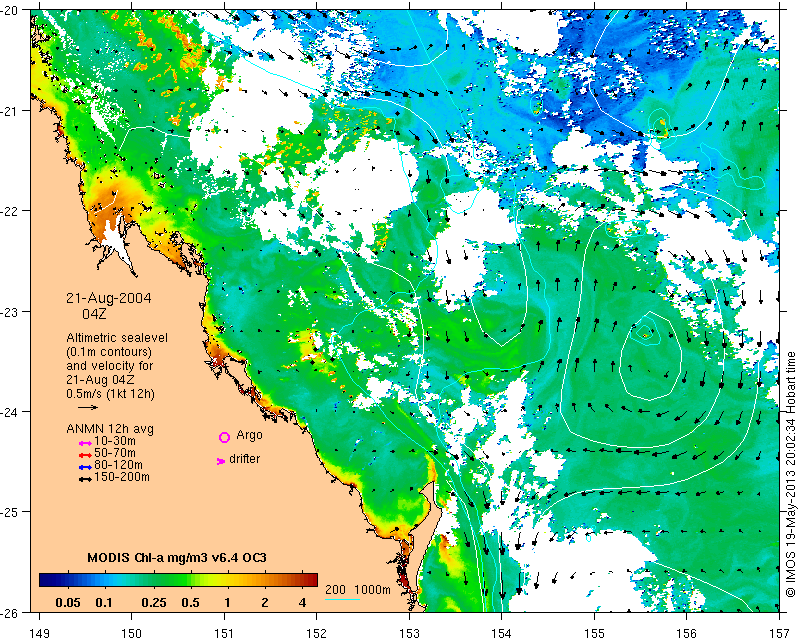This screenshot has width=800, height=640.
Task: Click the chlorophyll colorbar at value 1
Action: point(227,579)
